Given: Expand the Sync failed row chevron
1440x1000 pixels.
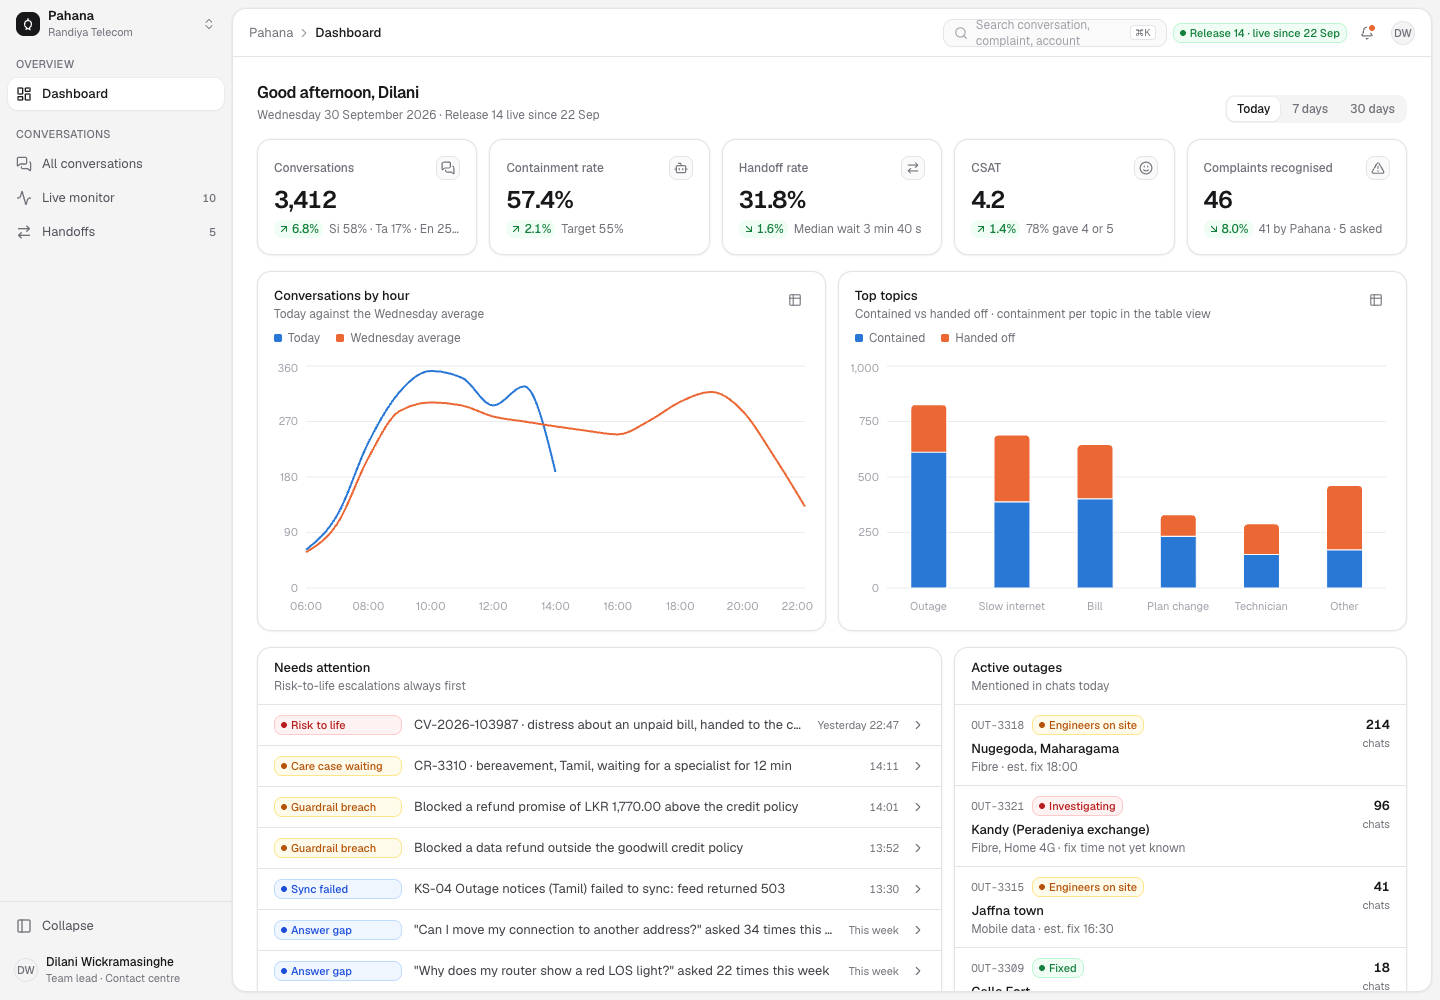Looking at the screenshot, I should pos(918,889).
